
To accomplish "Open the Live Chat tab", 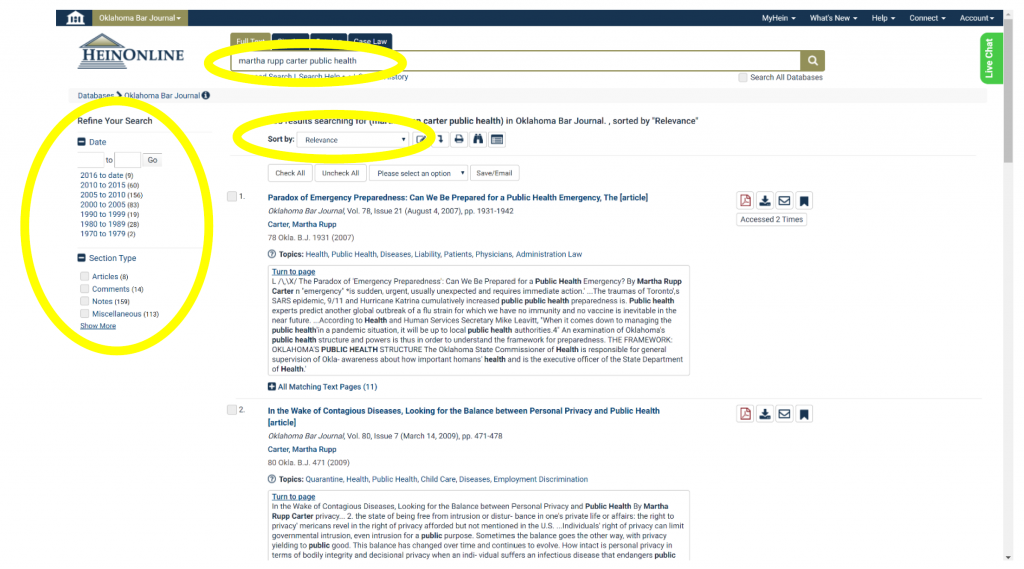I will coord(990,59).
